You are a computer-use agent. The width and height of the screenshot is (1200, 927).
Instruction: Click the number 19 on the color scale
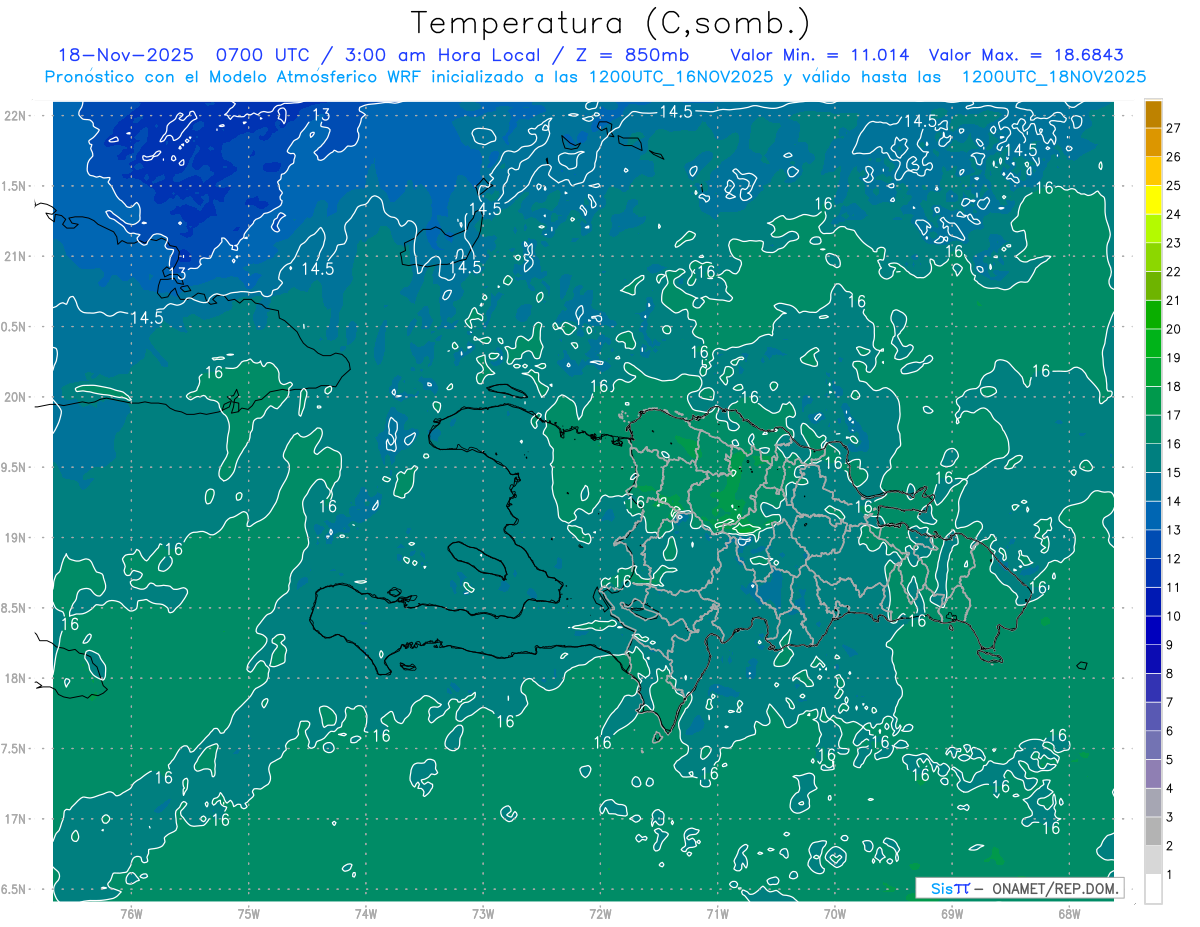click(1174, 358)
